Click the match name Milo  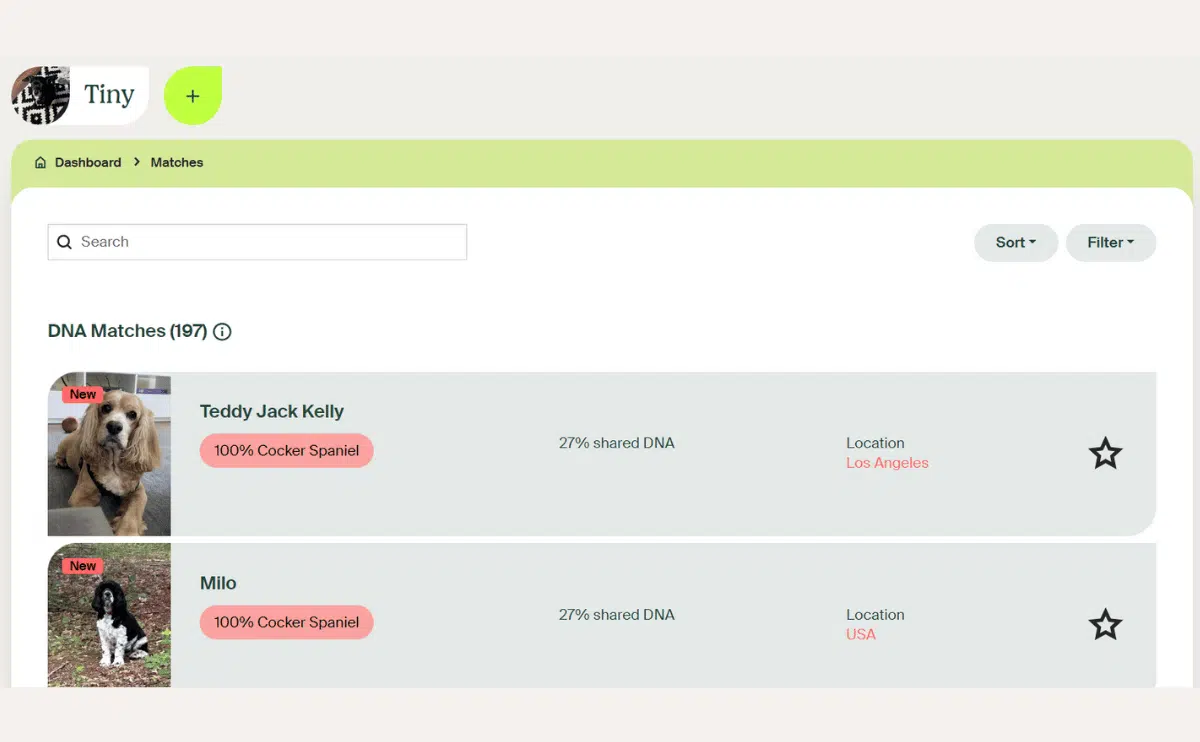(218, 583)
